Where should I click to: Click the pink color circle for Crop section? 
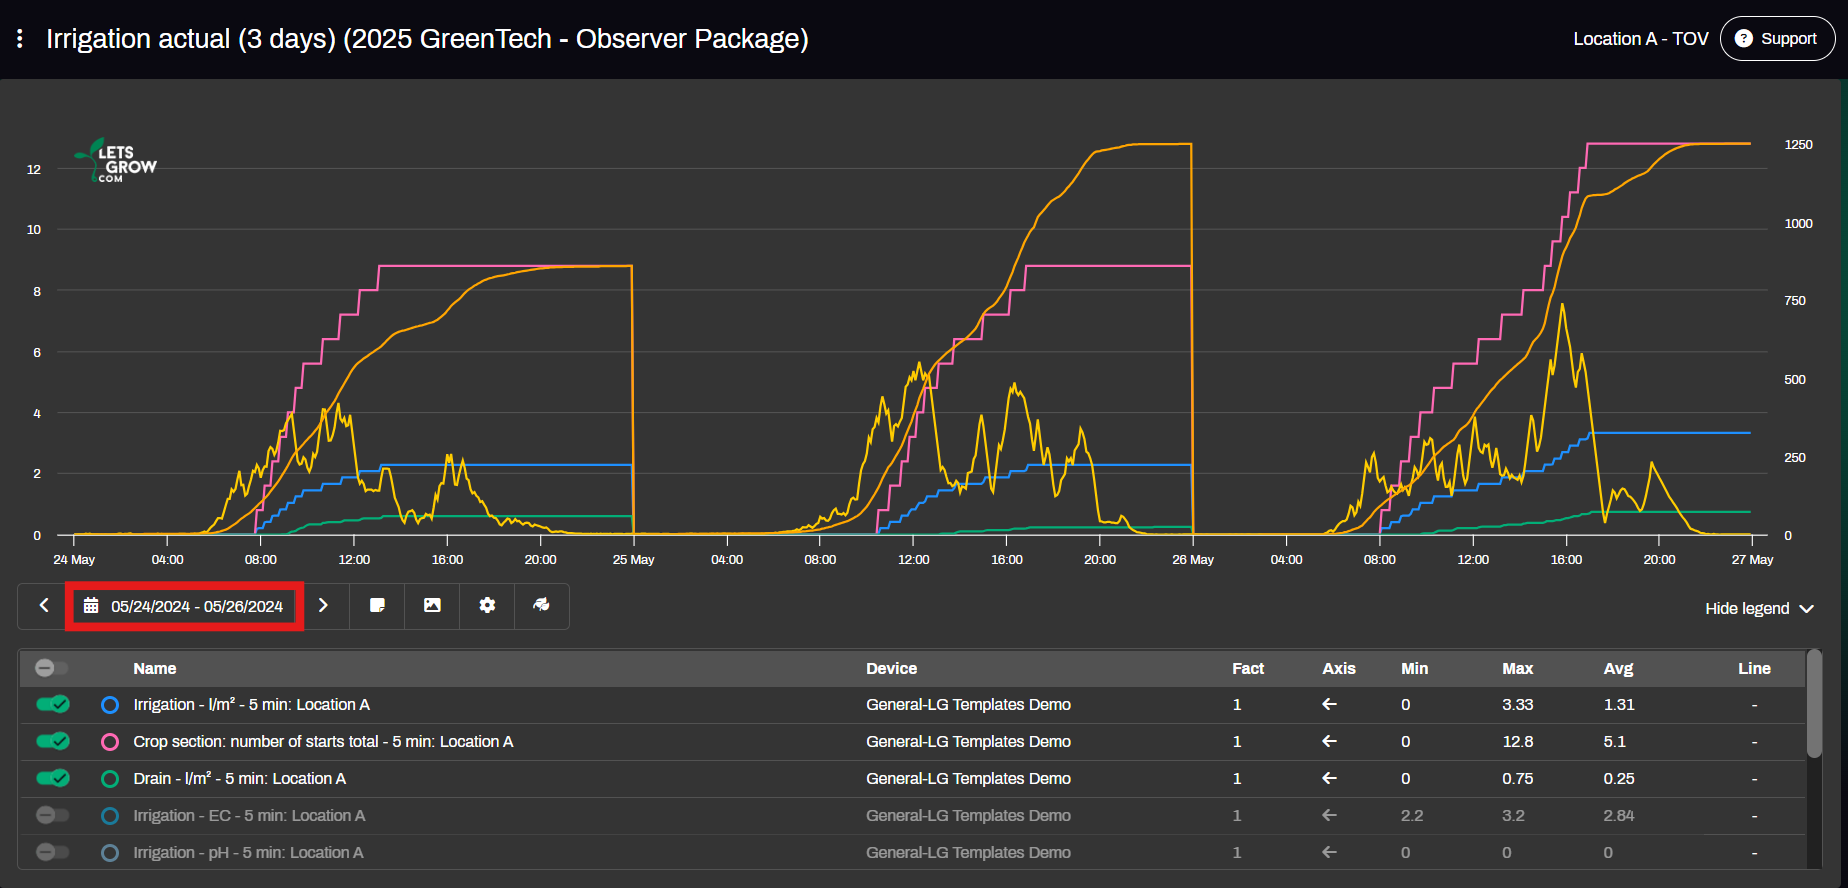(110, 742)
